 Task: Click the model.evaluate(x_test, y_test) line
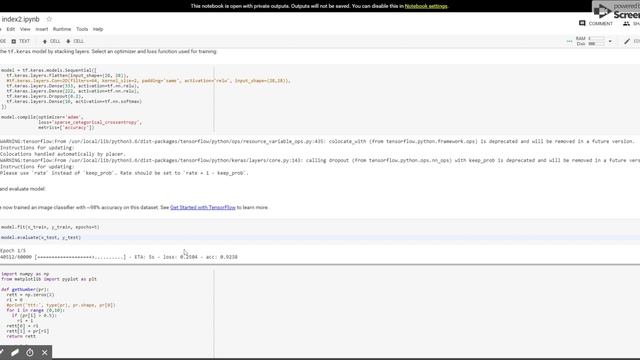(41, 237)
